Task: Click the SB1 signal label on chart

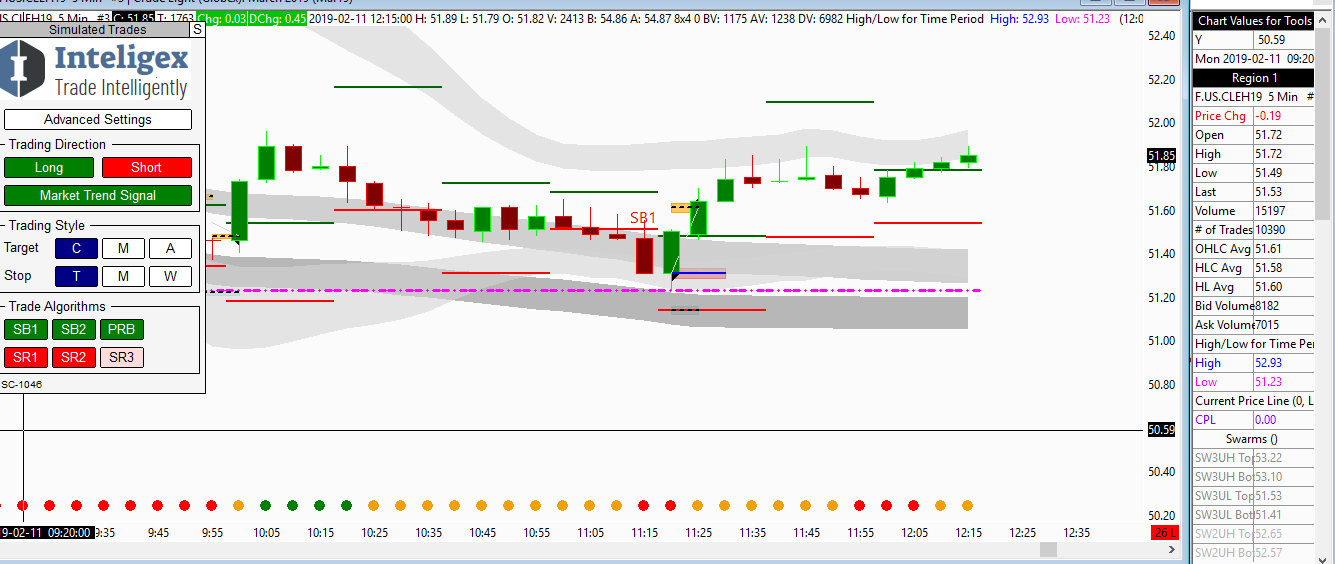Action: coord(642,217)
